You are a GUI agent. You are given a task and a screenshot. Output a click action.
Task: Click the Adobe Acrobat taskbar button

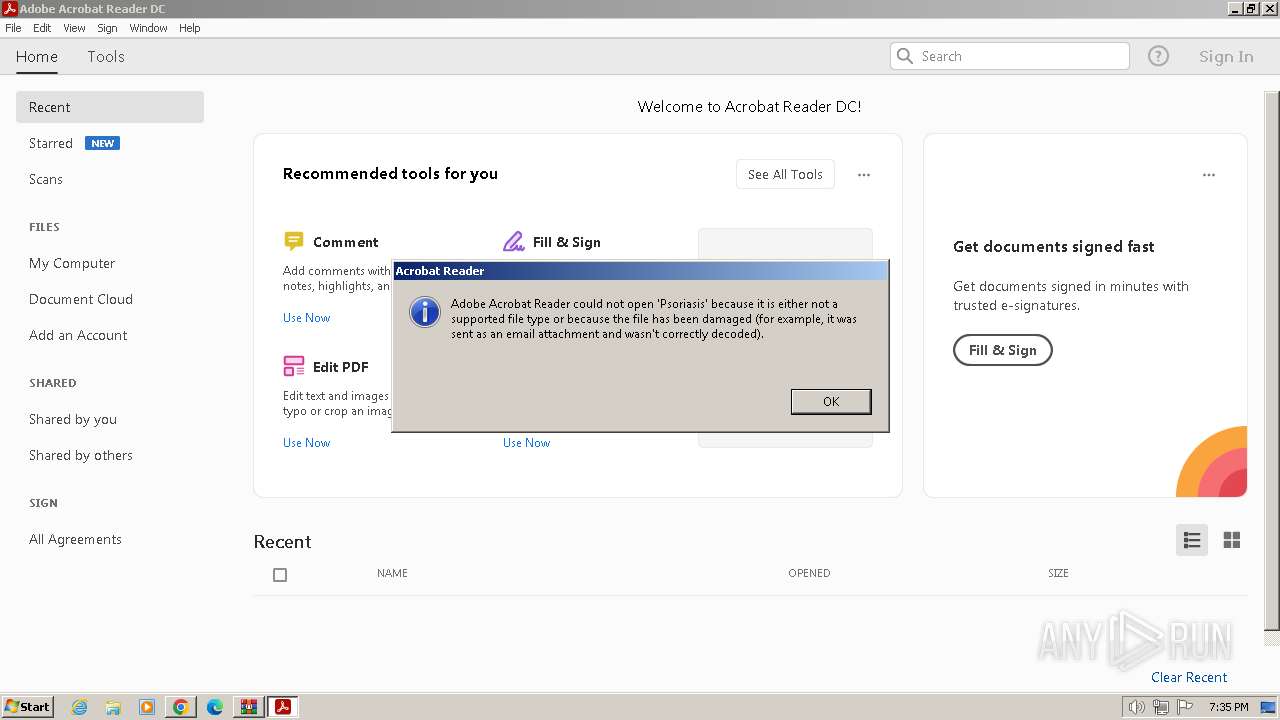pyautogui.click(x=283, y=707)
